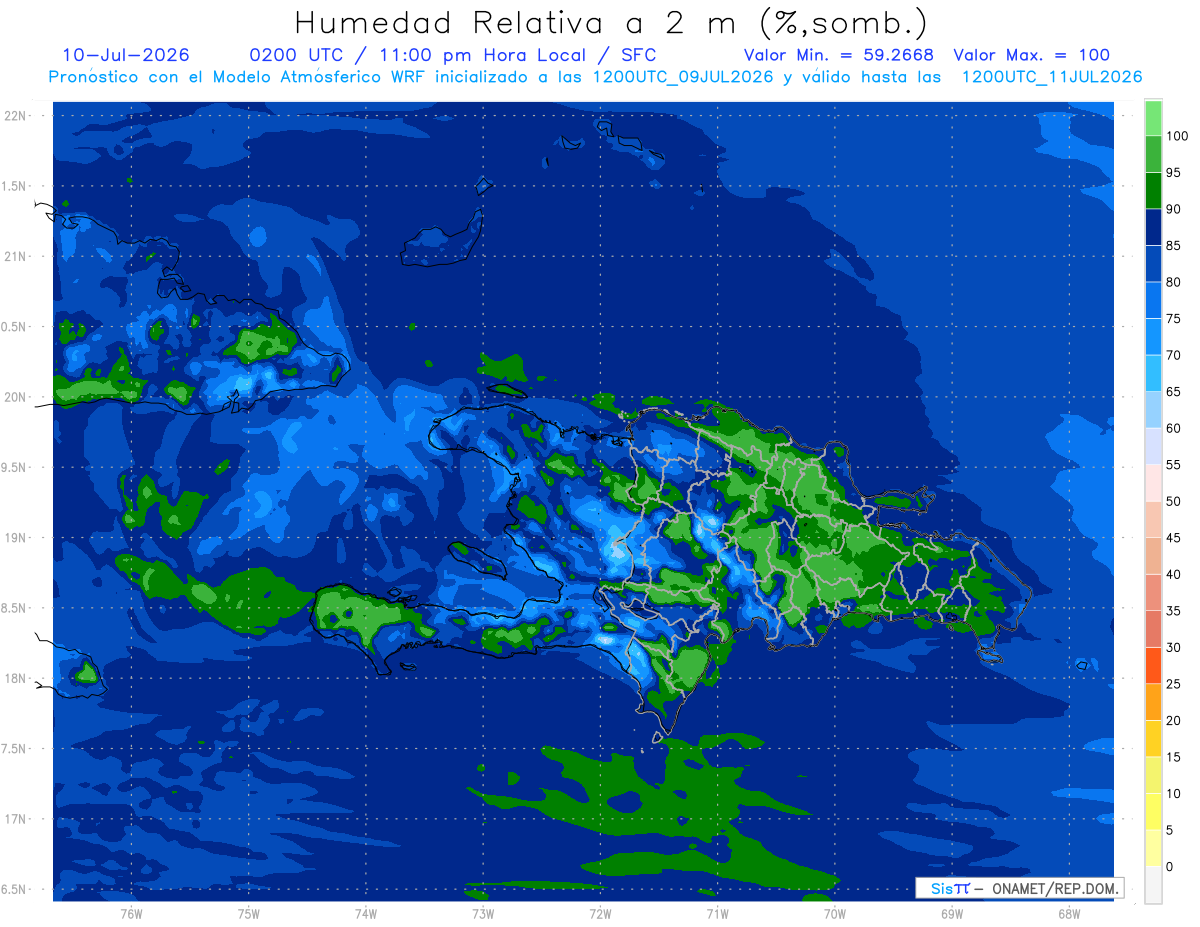Click the 75W longitude axis label

click(x=249, y=913)
